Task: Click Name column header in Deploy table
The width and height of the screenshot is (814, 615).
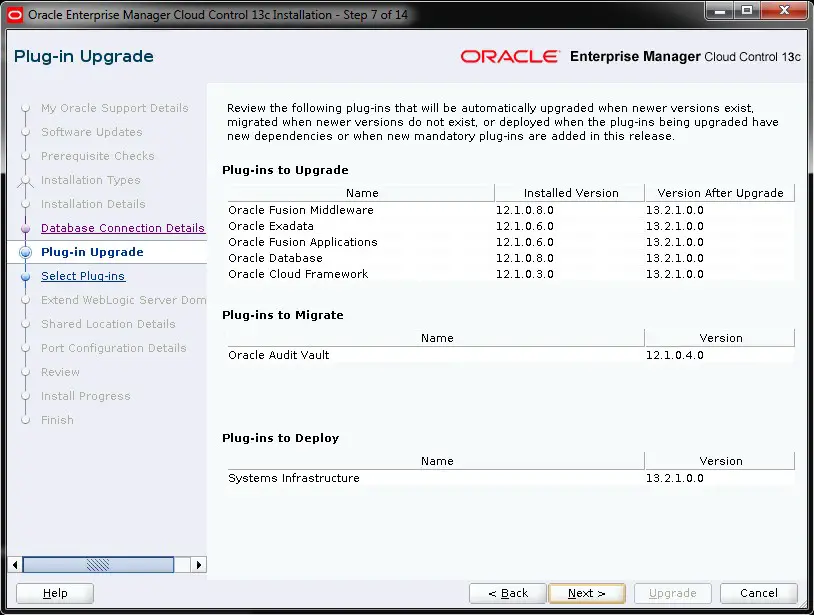Action: [x=436, y=461]
